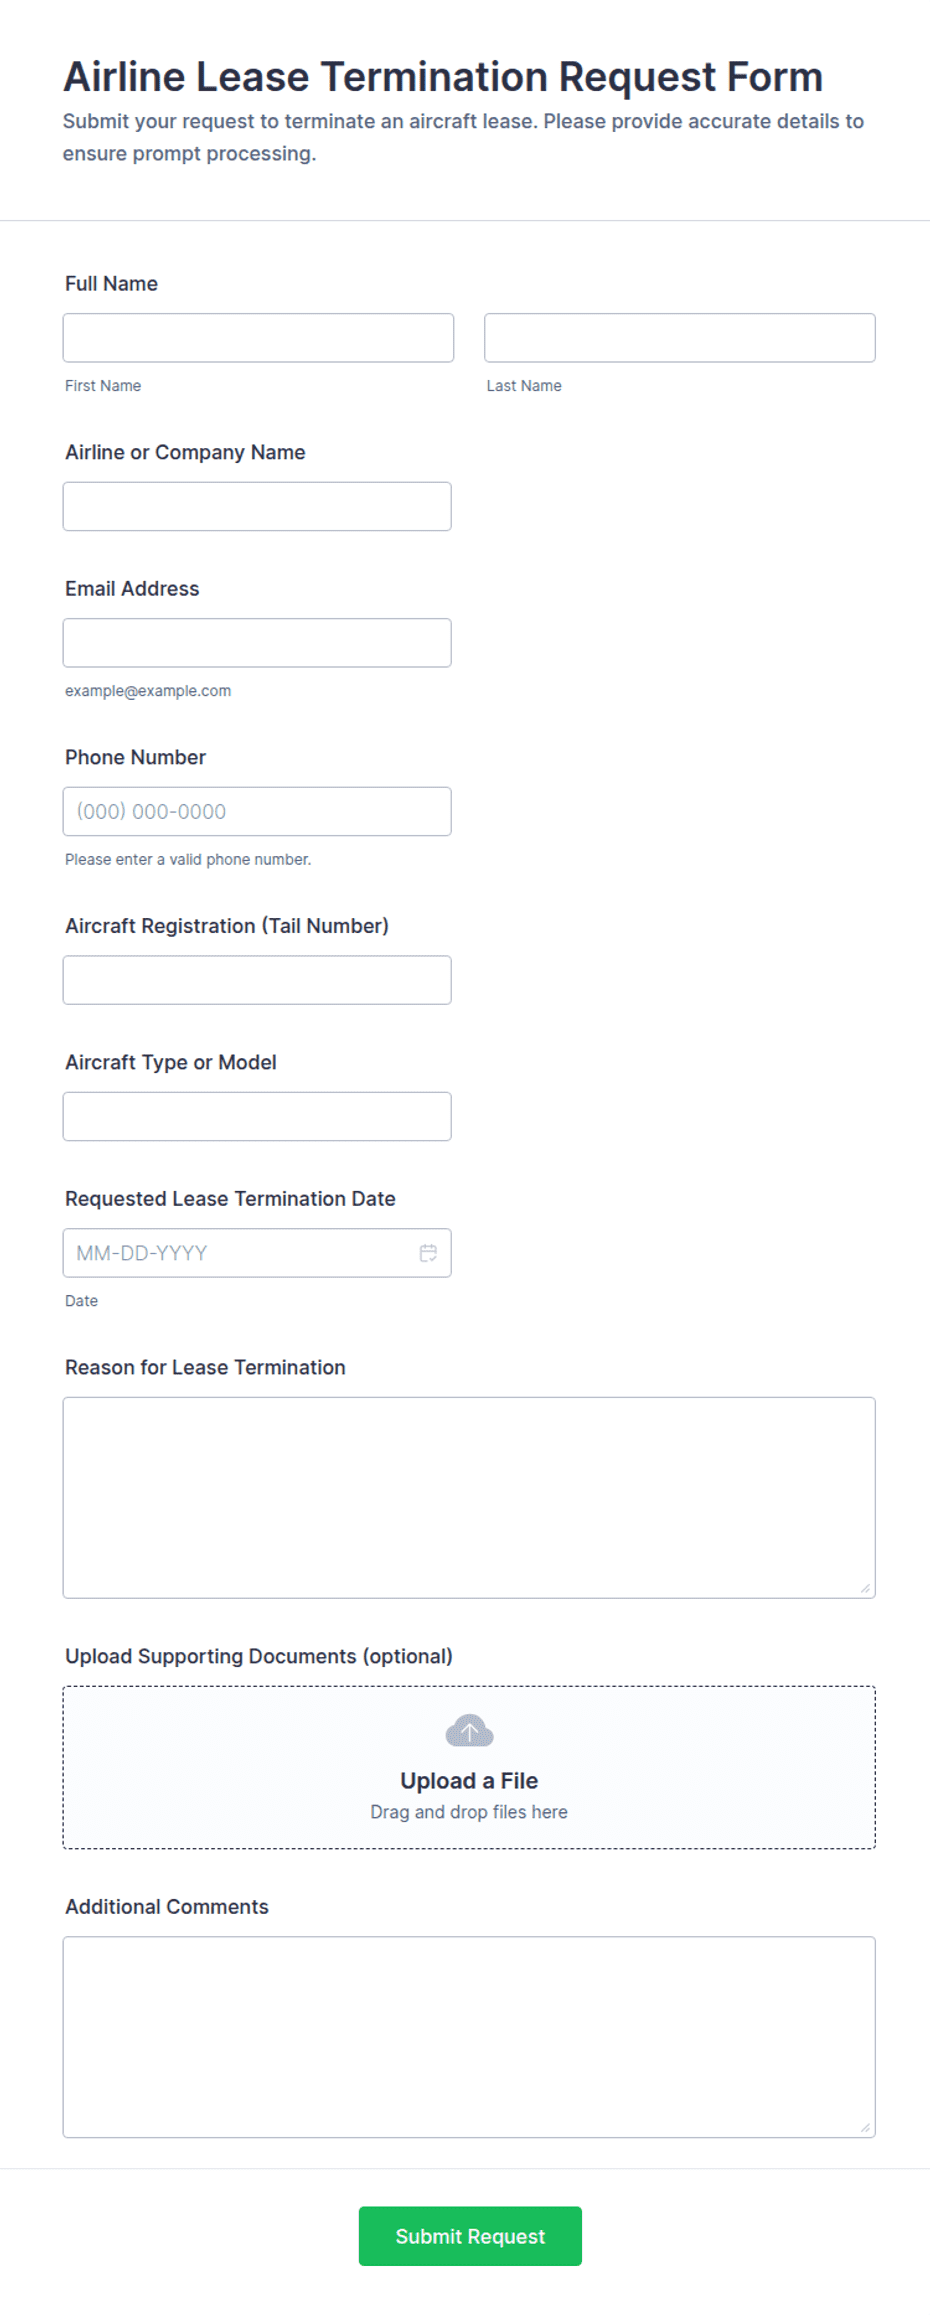The width and height of the screenshot is (930, 2315).
Task: Open the calendar date picker icon
Action: [x=428, y=1253]
